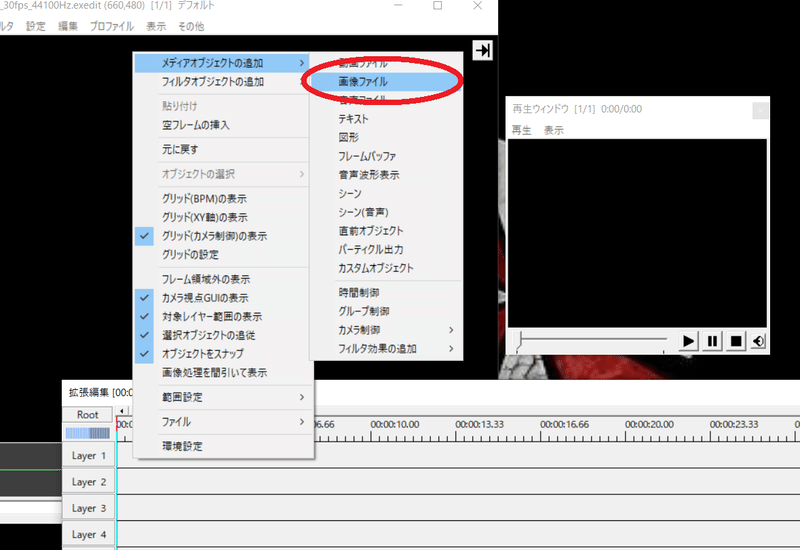The width and height of the screenshot is (800, 550).
Task: Click the Layer 3 header
Action: (89, 508)
